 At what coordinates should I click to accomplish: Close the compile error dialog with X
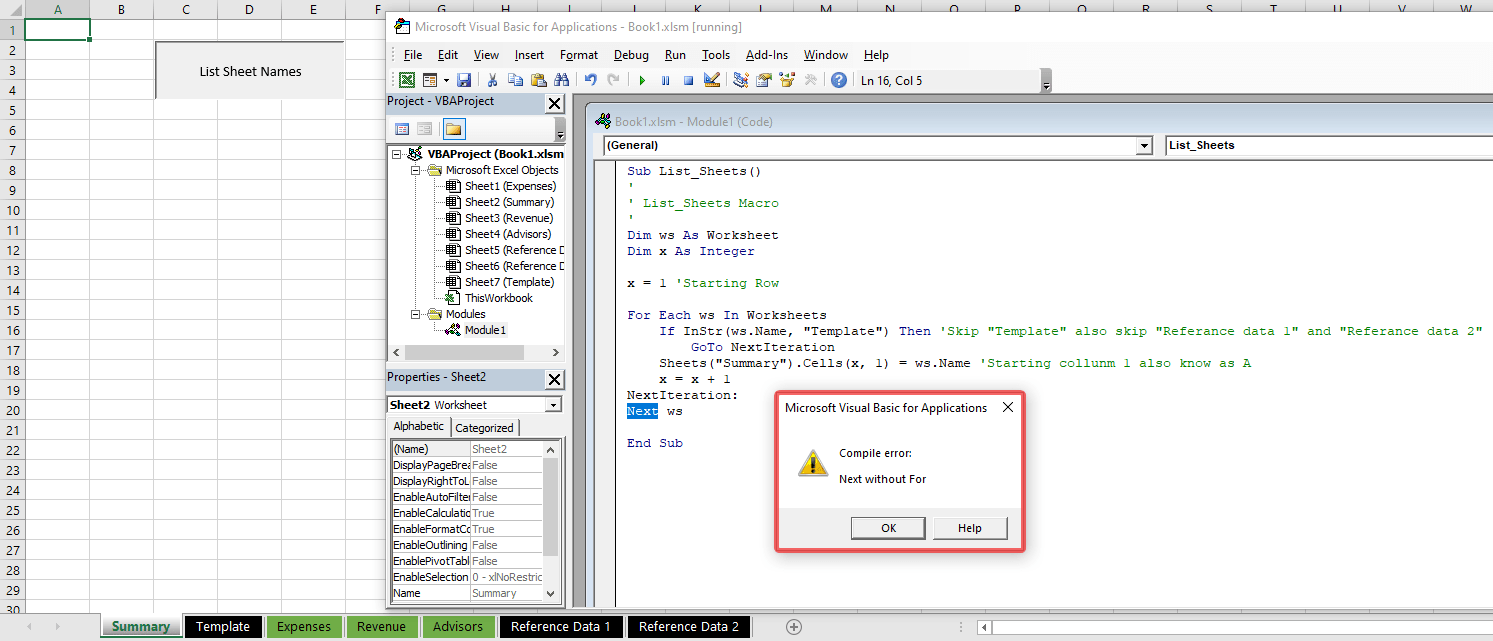click(x=1007, y=407)
